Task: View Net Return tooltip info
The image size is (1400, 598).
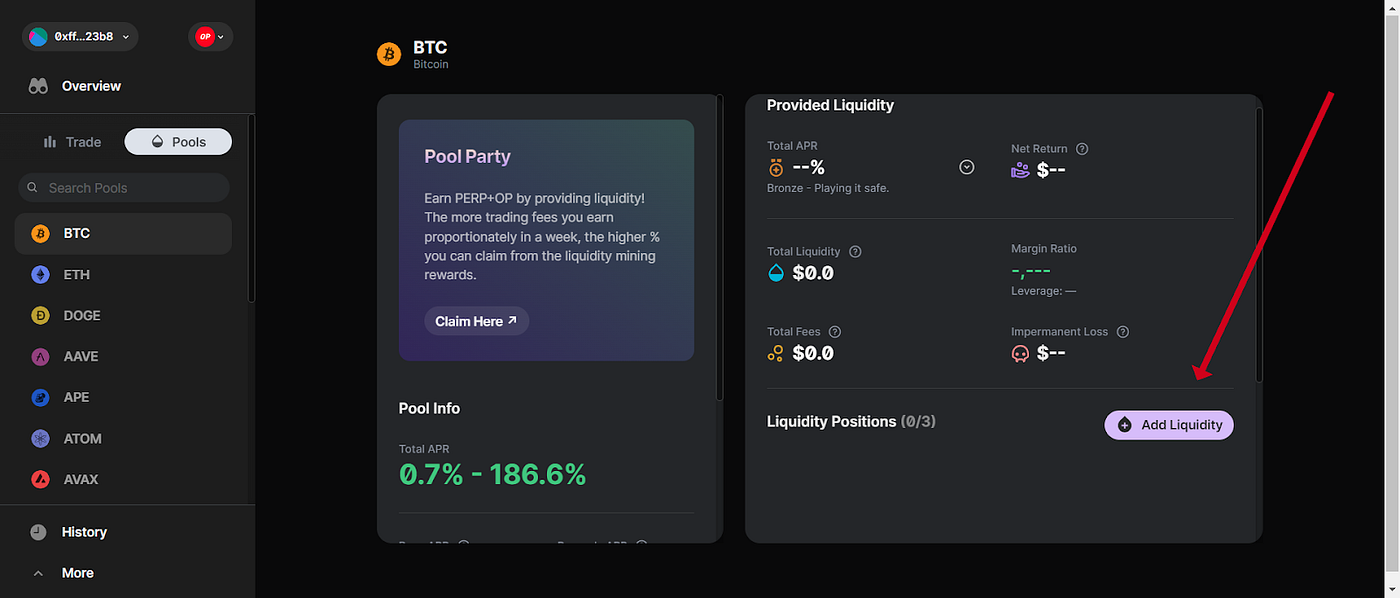Action: click(x=1082, y=148)
